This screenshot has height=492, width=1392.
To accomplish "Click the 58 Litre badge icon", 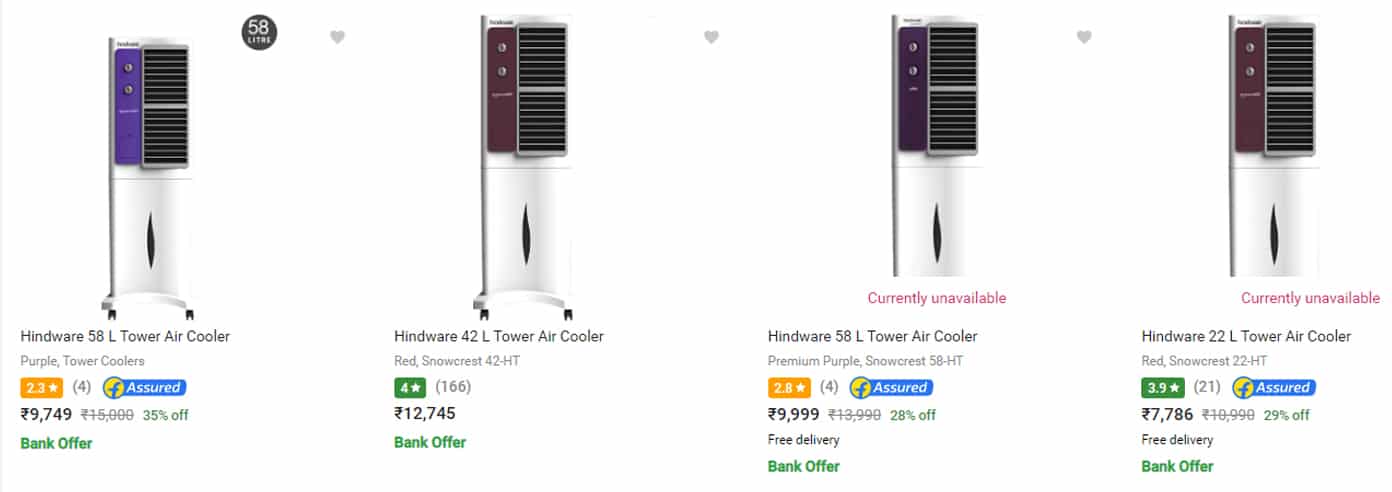I will point(259,32).
